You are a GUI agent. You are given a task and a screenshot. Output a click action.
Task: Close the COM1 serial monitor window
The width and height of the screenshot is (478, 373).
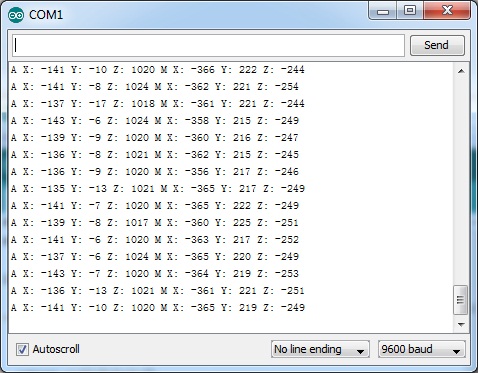(x=447, y=11)
